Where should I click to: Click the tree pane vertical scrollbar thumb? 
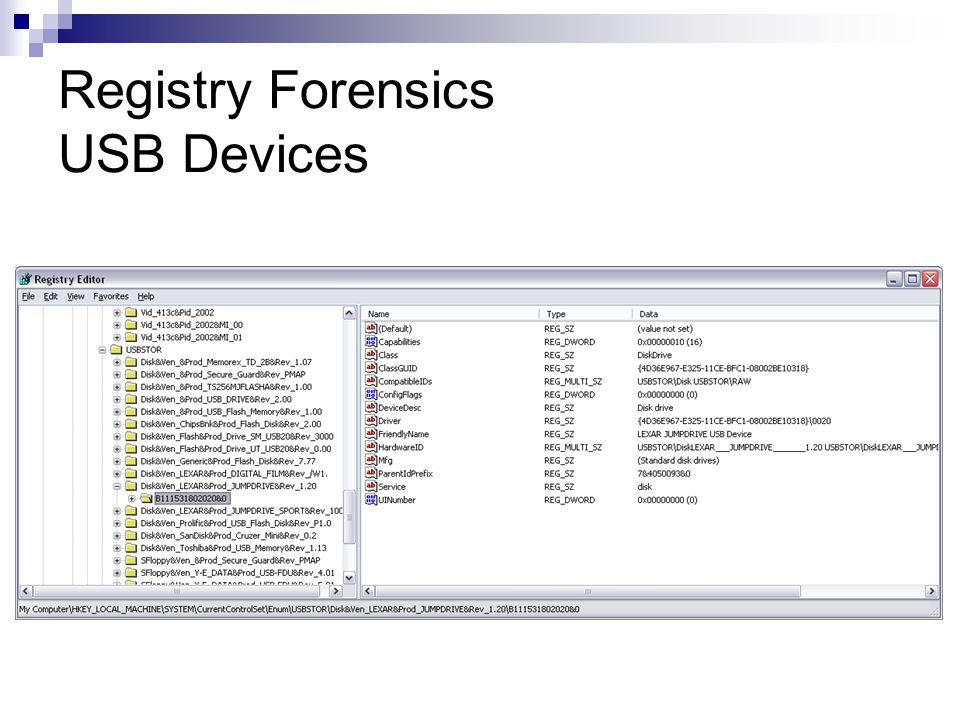click(x=349, y=517)
